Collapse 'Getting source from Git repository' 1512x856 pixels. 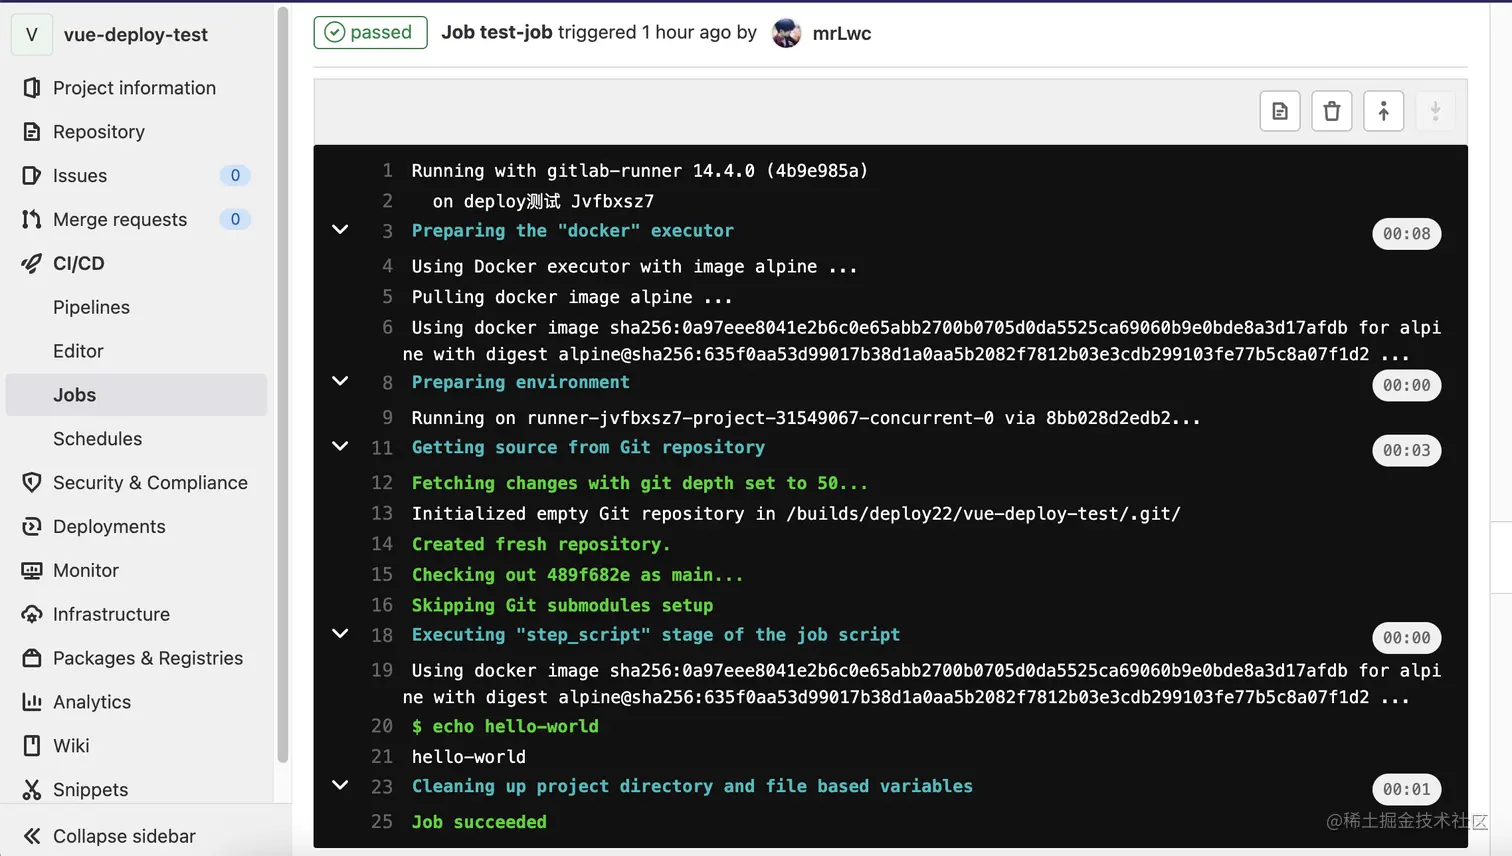pyautogui.click(x=339, y=446)
